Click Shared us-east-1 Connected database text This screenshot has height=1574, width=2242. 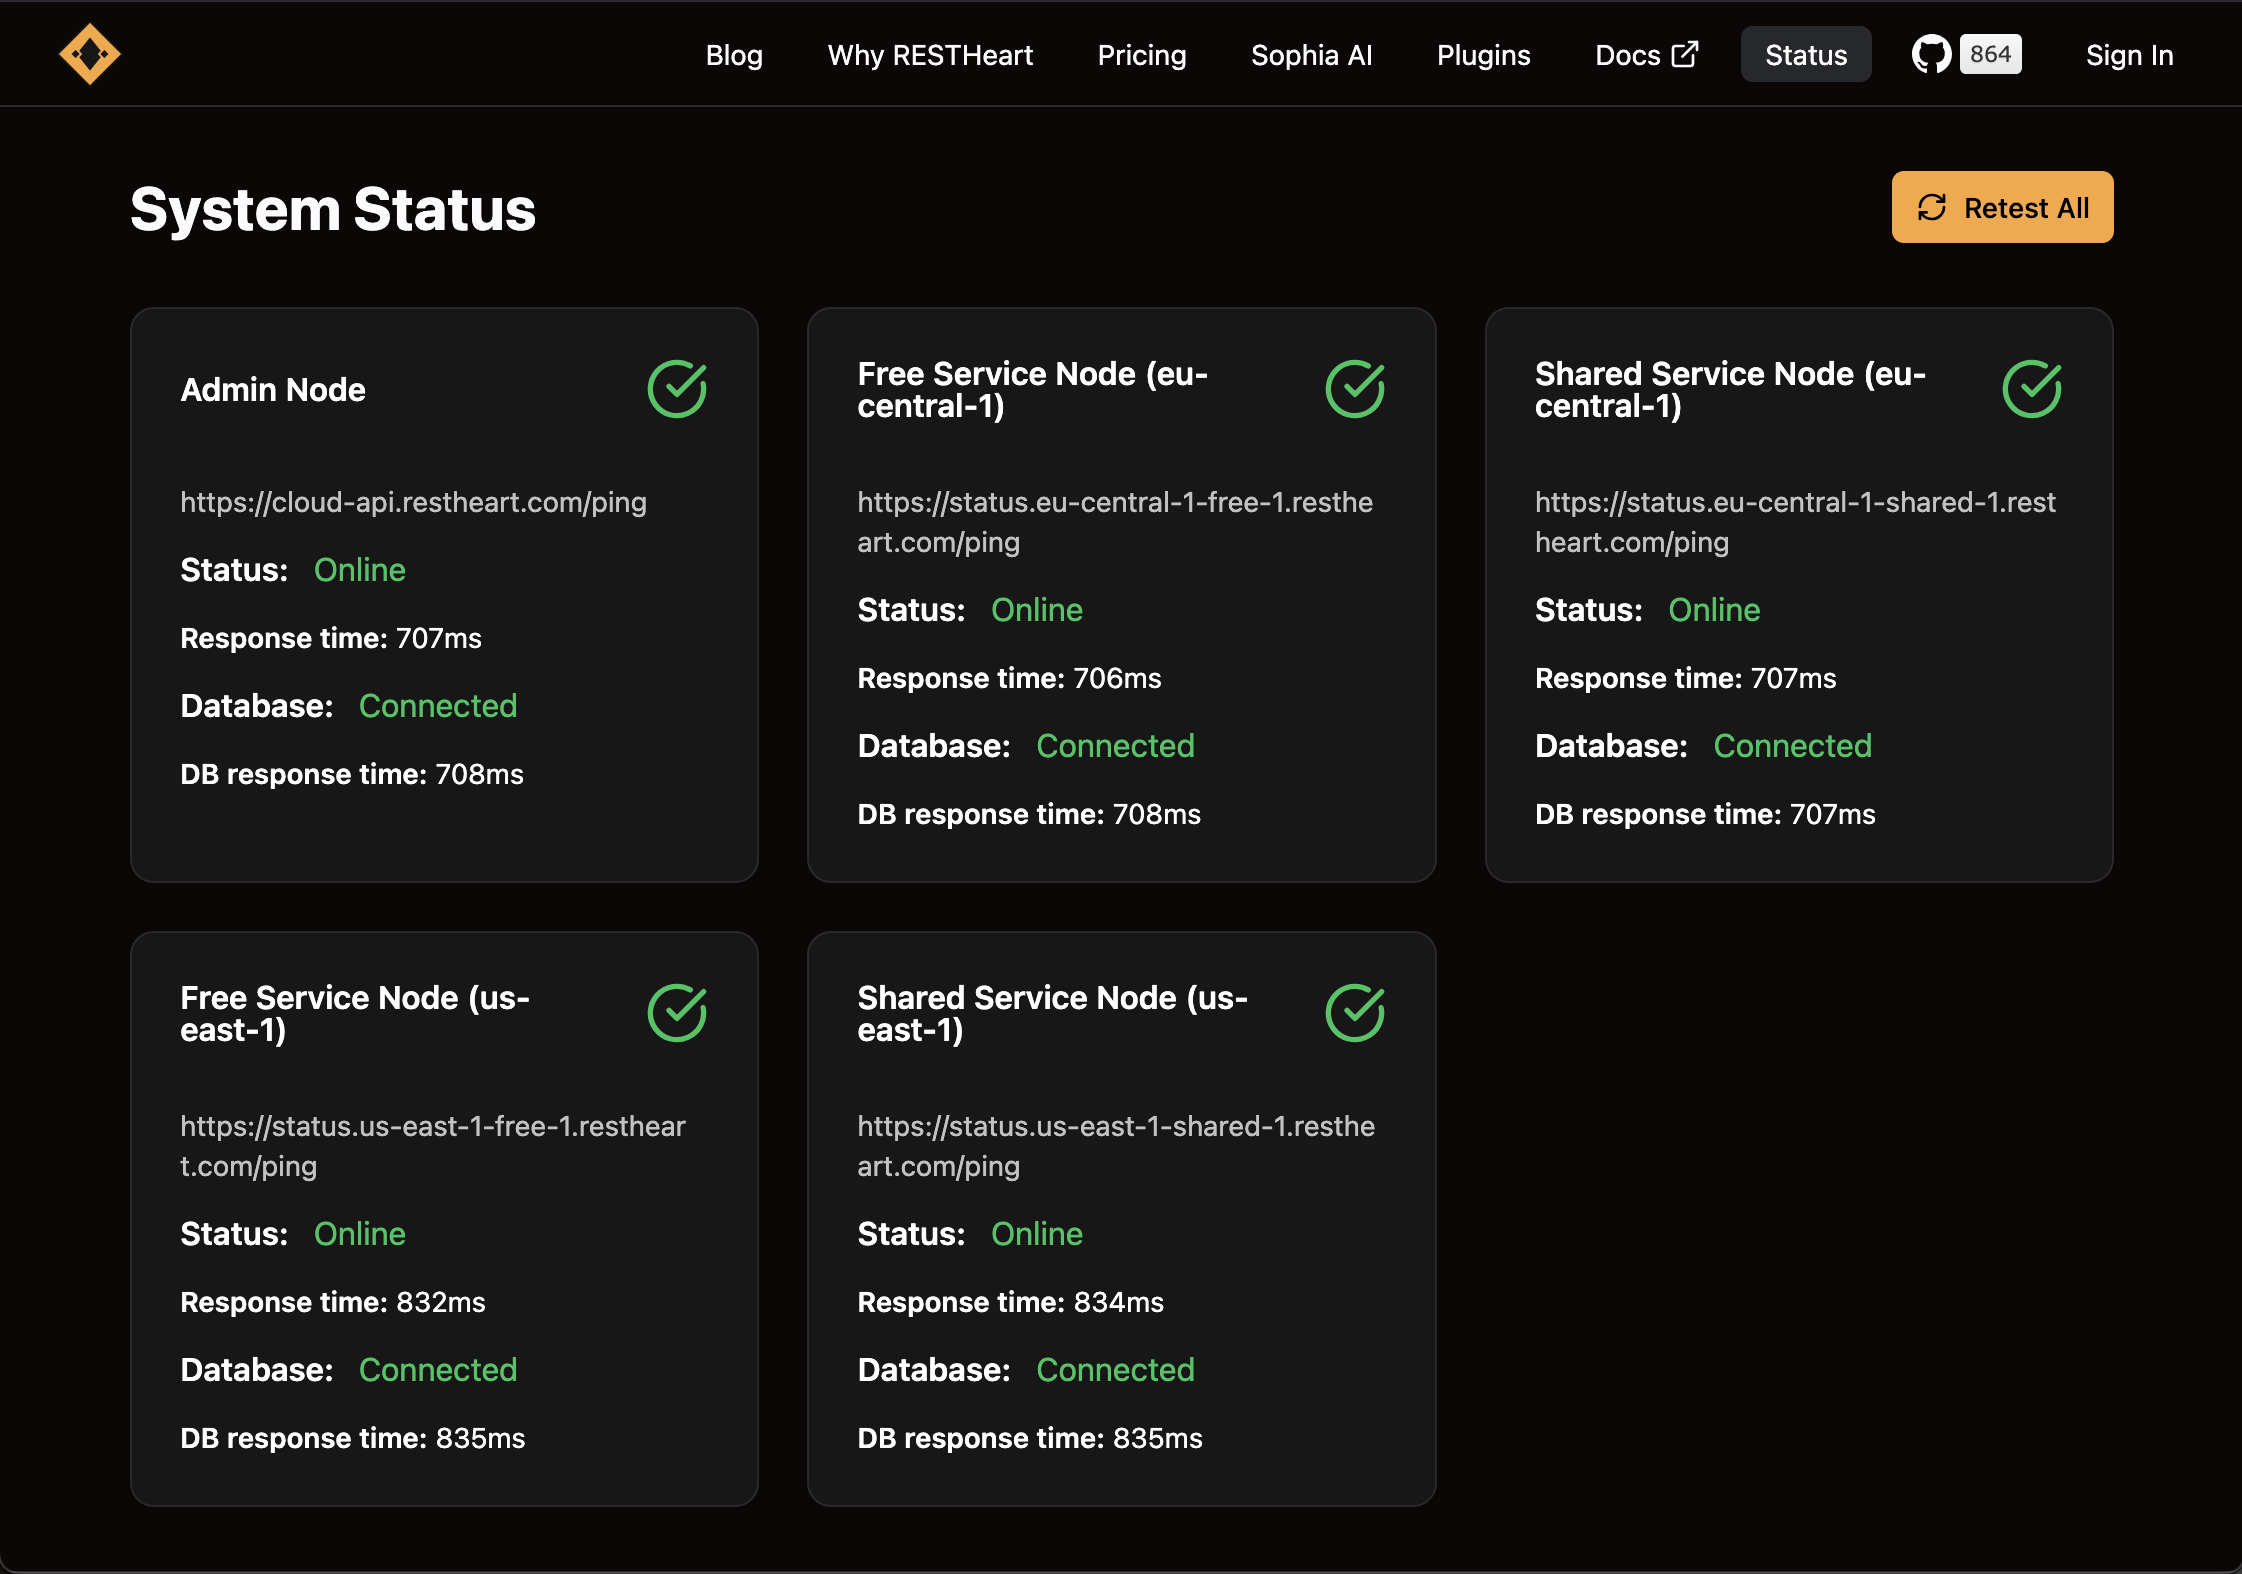coord(1115,1370)
